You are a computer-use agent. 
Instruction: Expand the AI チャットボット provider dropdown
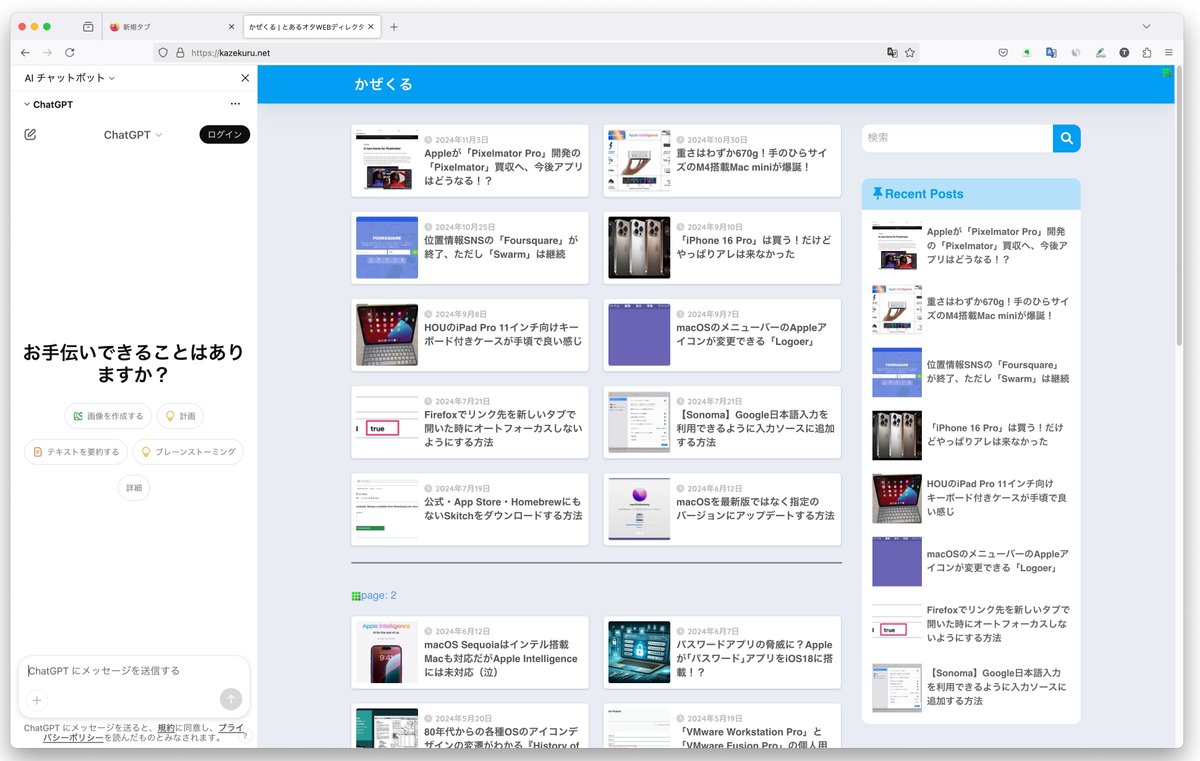point(70,78)
